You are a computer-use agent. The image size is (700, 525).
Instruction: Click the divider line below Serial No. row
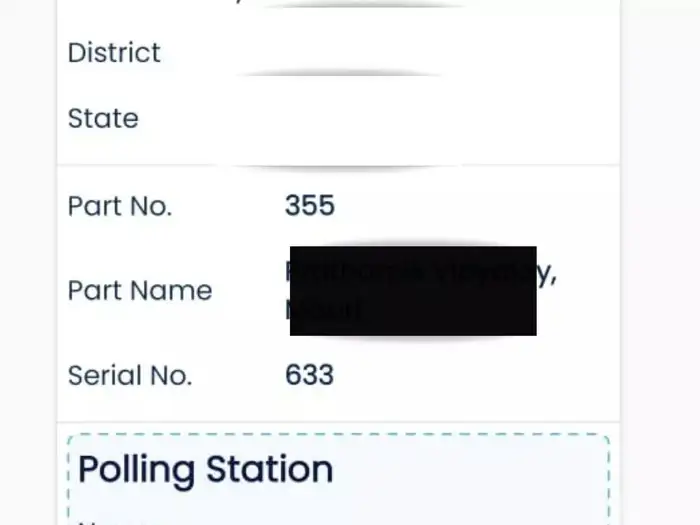338,421
